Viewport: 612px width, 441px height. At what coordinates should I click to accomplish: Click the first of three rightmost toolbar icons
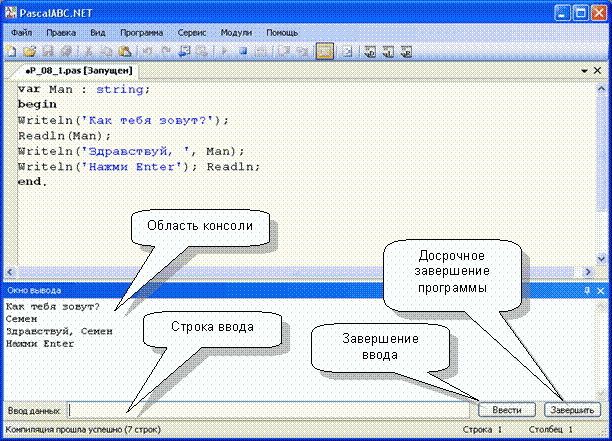tap(370, 51)
